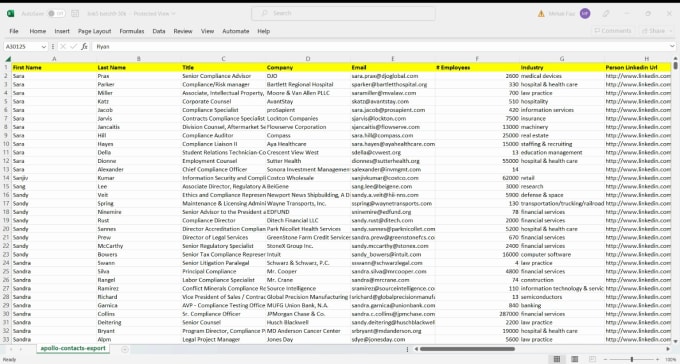
Task: Click the zoom in plus icon
Action: click(657, 359)
